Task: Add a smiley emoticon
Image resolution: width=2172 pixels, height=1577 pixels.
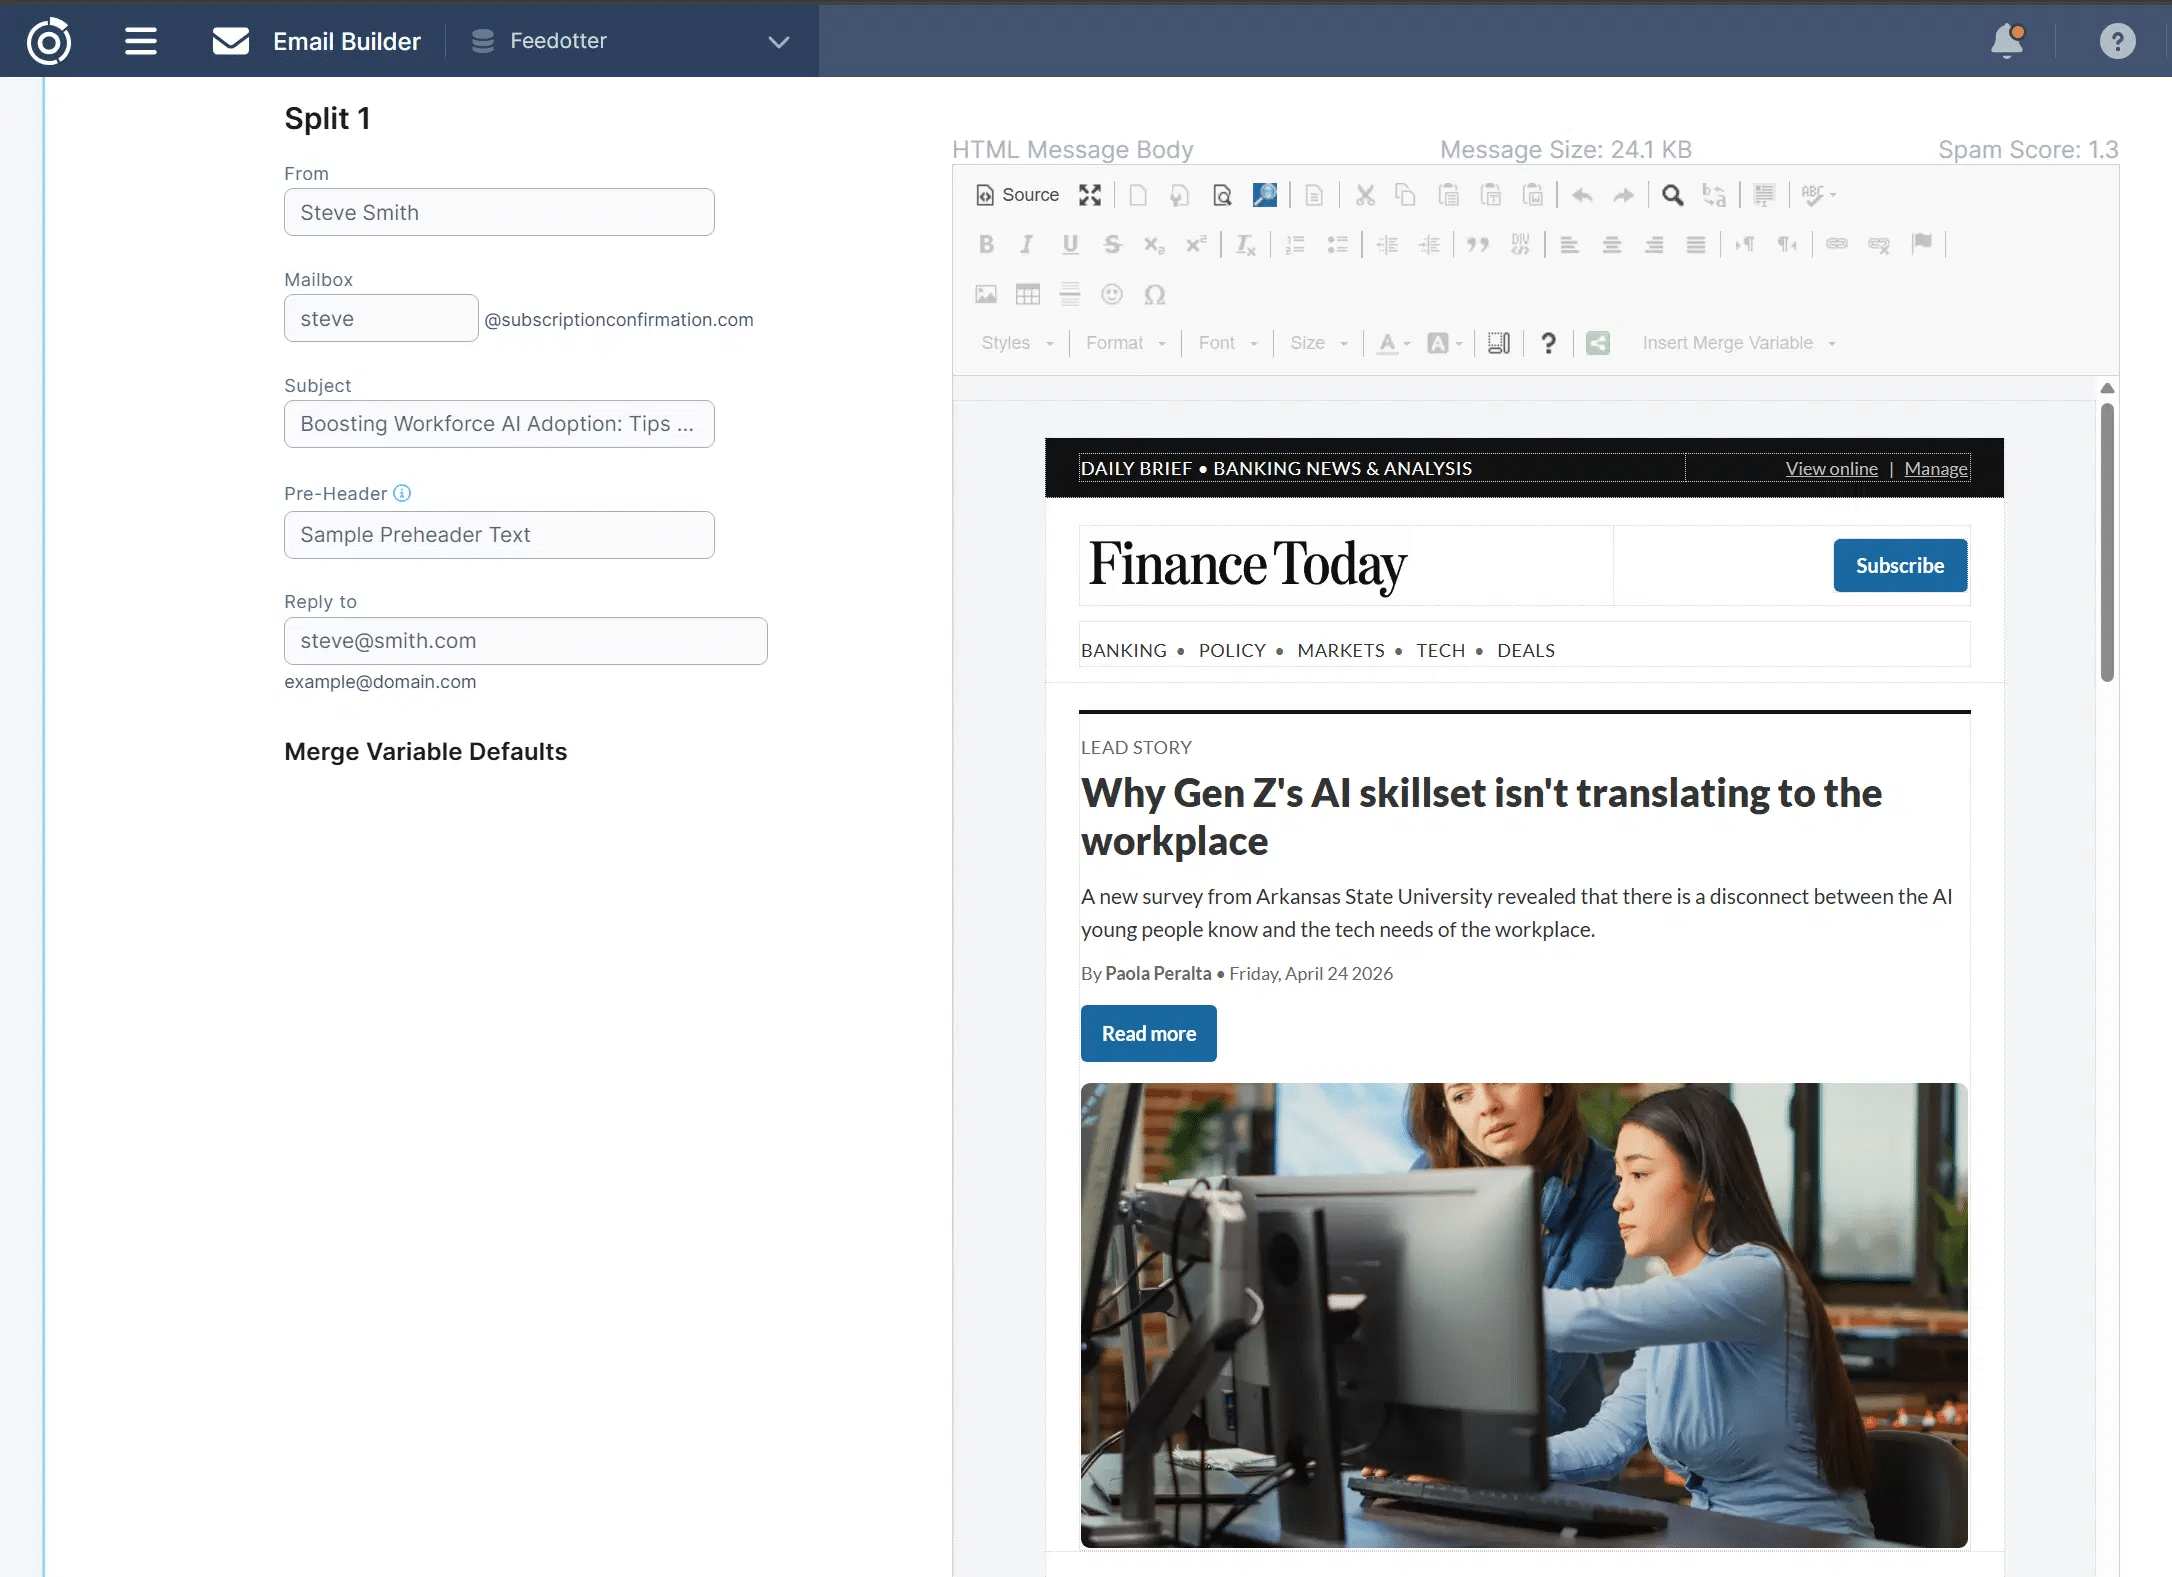Action: [1112, 294]
